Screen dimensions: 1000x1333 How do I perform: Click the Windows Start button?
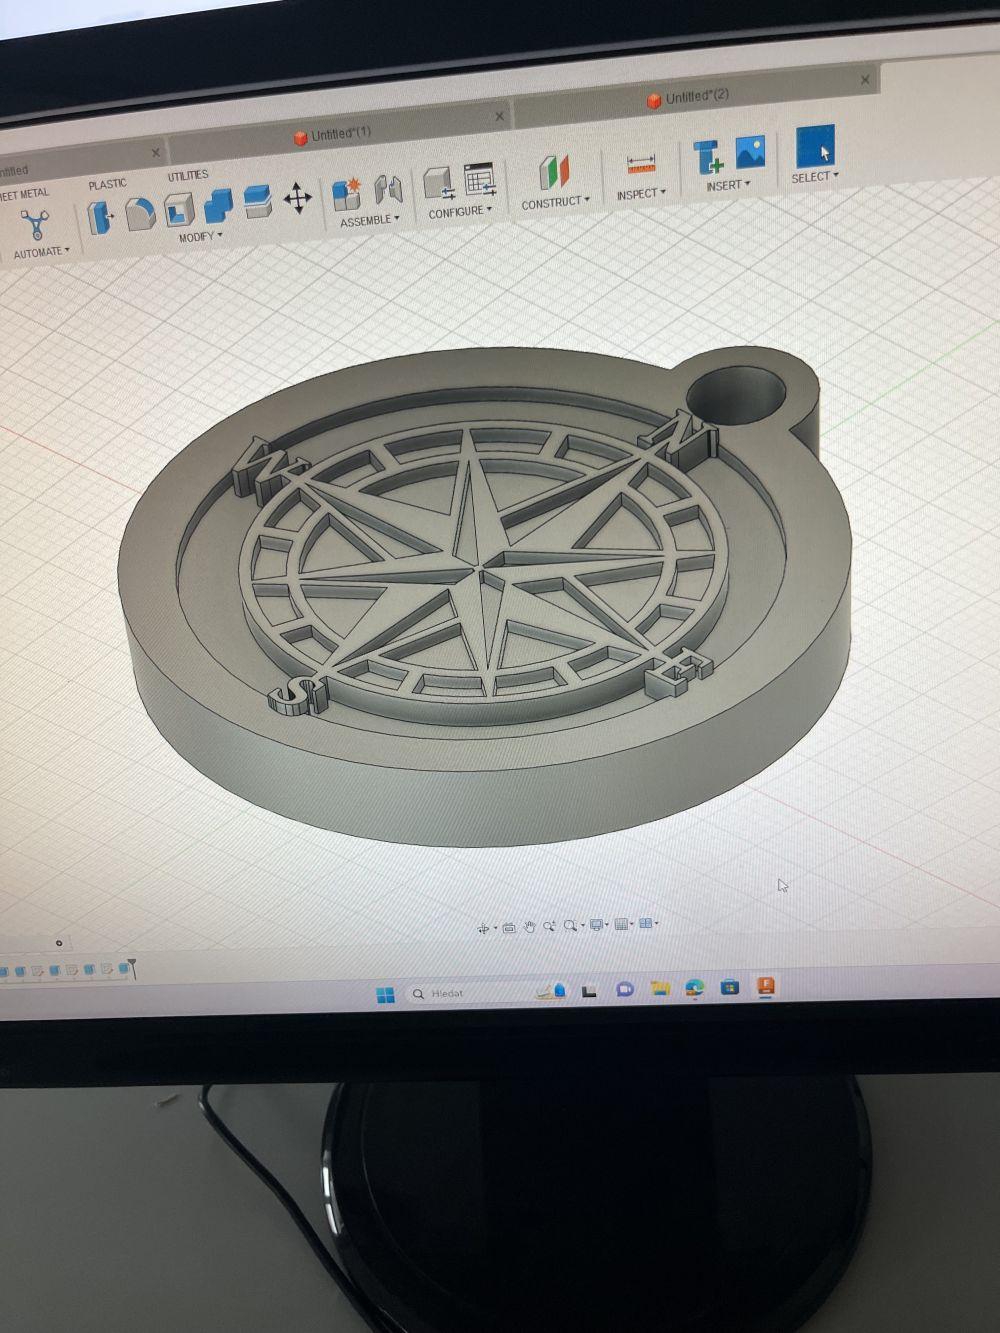coord(385,994)
